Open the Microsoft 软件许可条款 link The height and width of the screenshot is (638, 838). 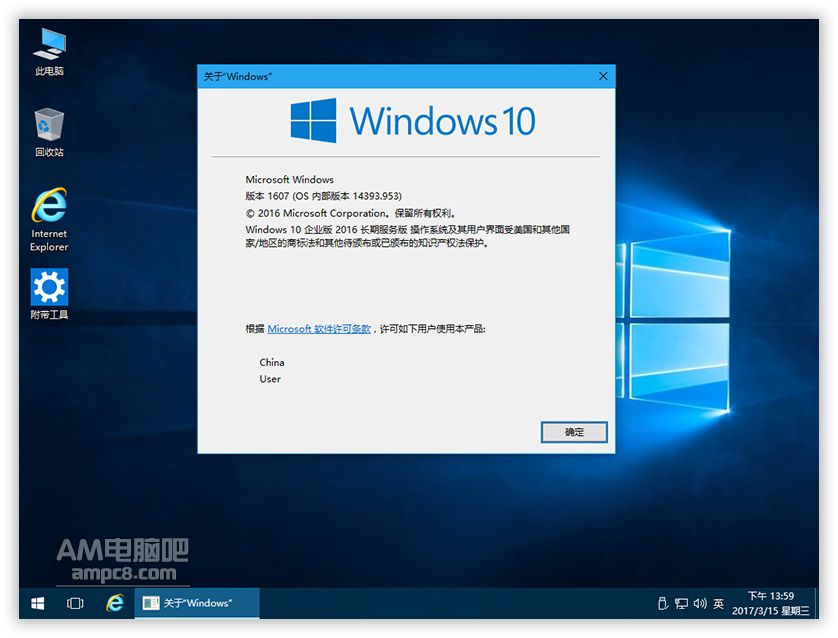(x=319, y=329)
